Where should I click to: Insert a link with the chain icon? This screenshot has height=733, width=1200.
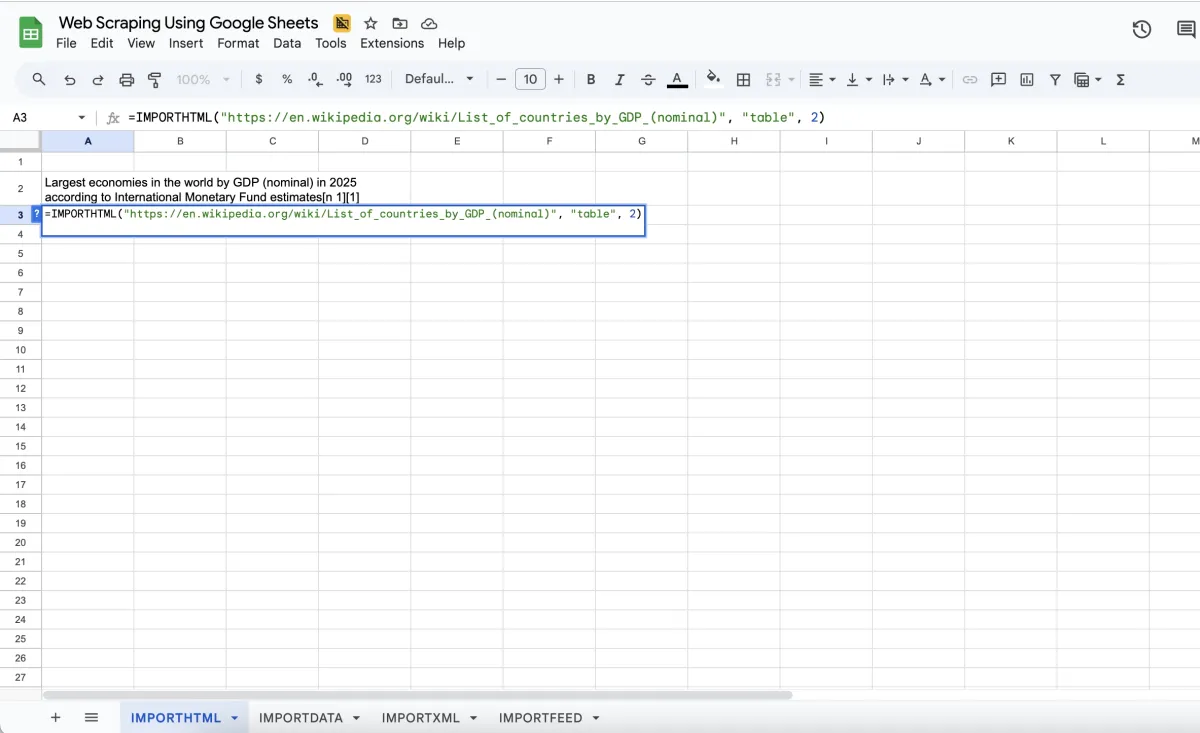(x=969, y=79)
